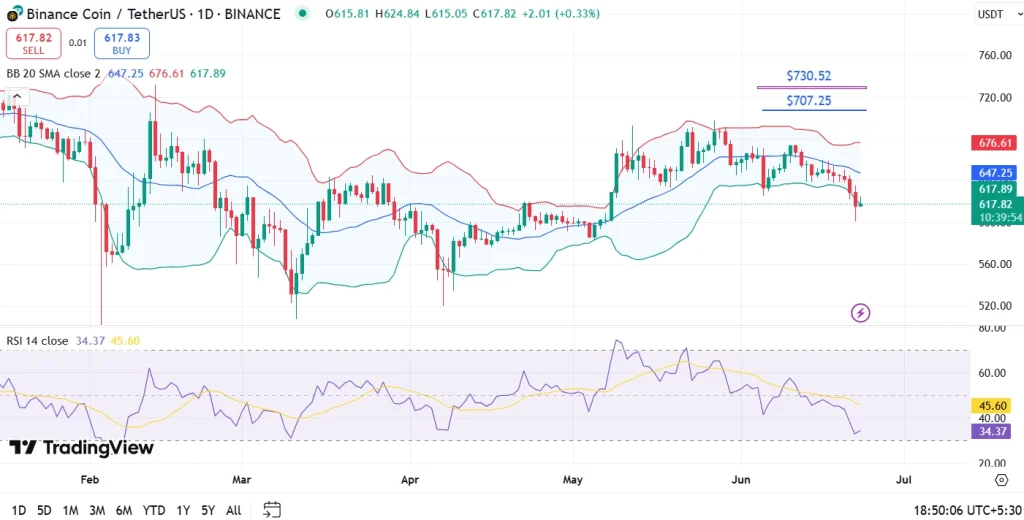Viewport: 1024px width, 520px height.
Task: Click the 520.00 price scale label
Action: [993, 306]
